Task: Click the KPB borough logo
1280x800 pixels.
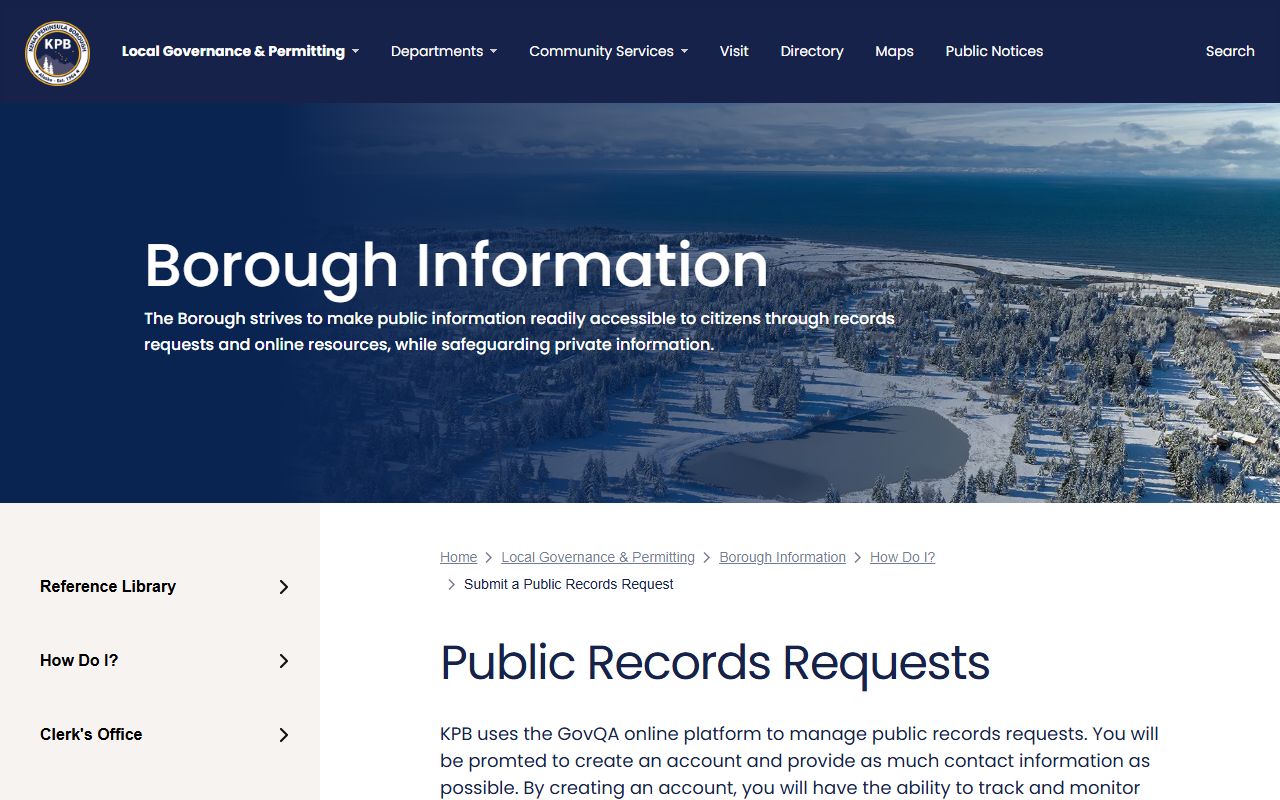Action: [57, 52]
